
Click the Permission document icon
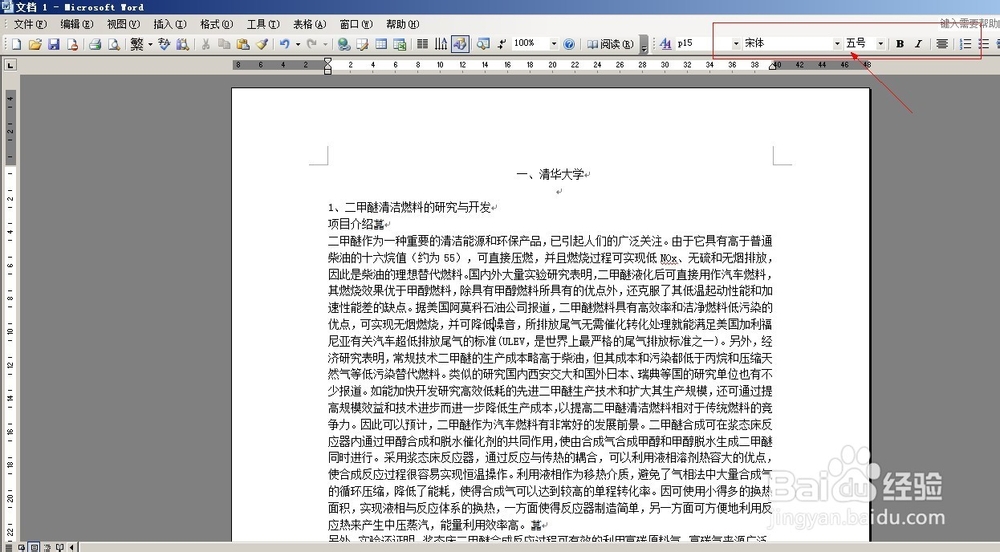click(73, 44)
